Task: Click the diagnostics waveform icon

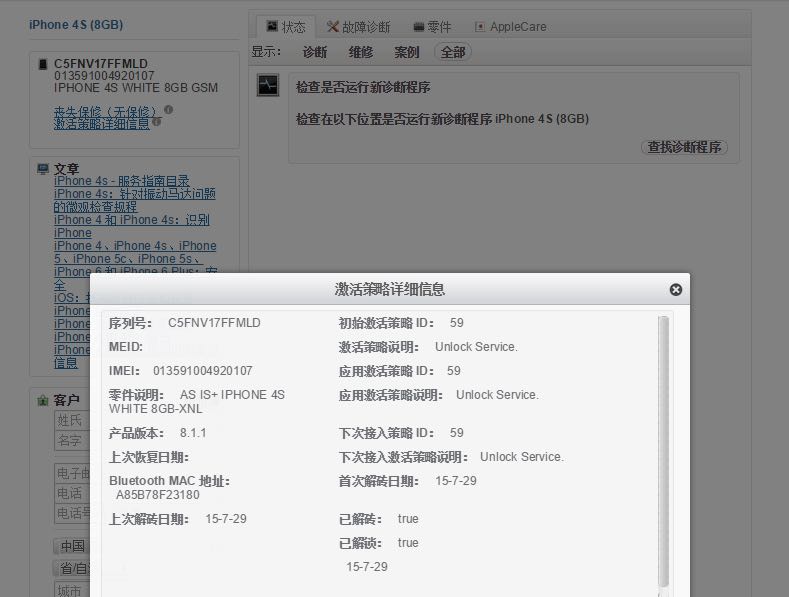Action: [268, 85]
